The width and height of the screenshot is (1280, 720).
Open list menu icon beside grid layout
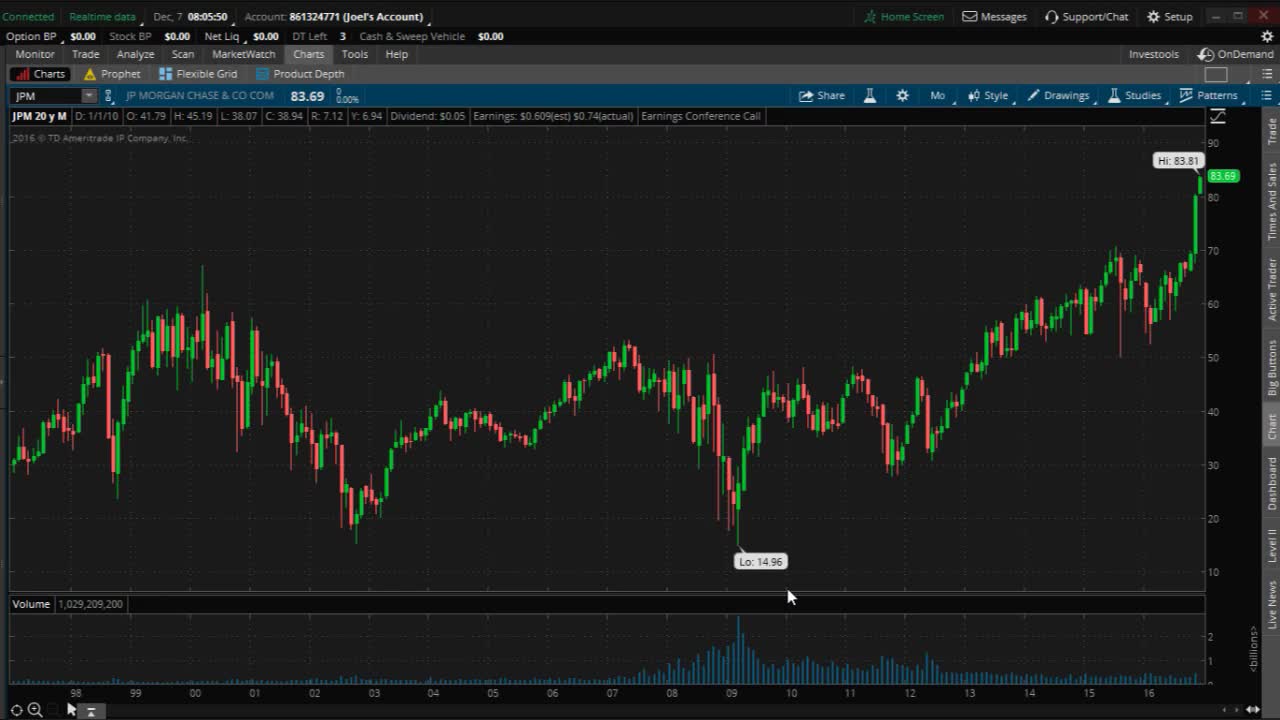click(x=1266, y=74)
